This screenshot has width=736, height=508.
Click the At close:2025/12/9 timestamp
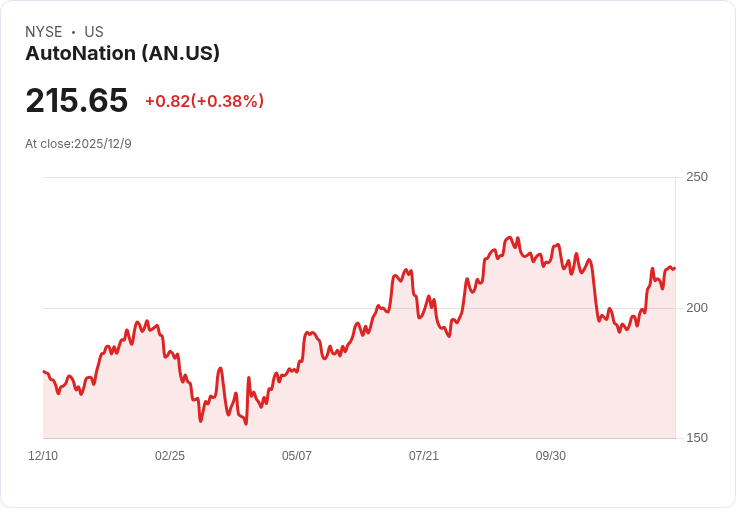click(x=78, y=144)
